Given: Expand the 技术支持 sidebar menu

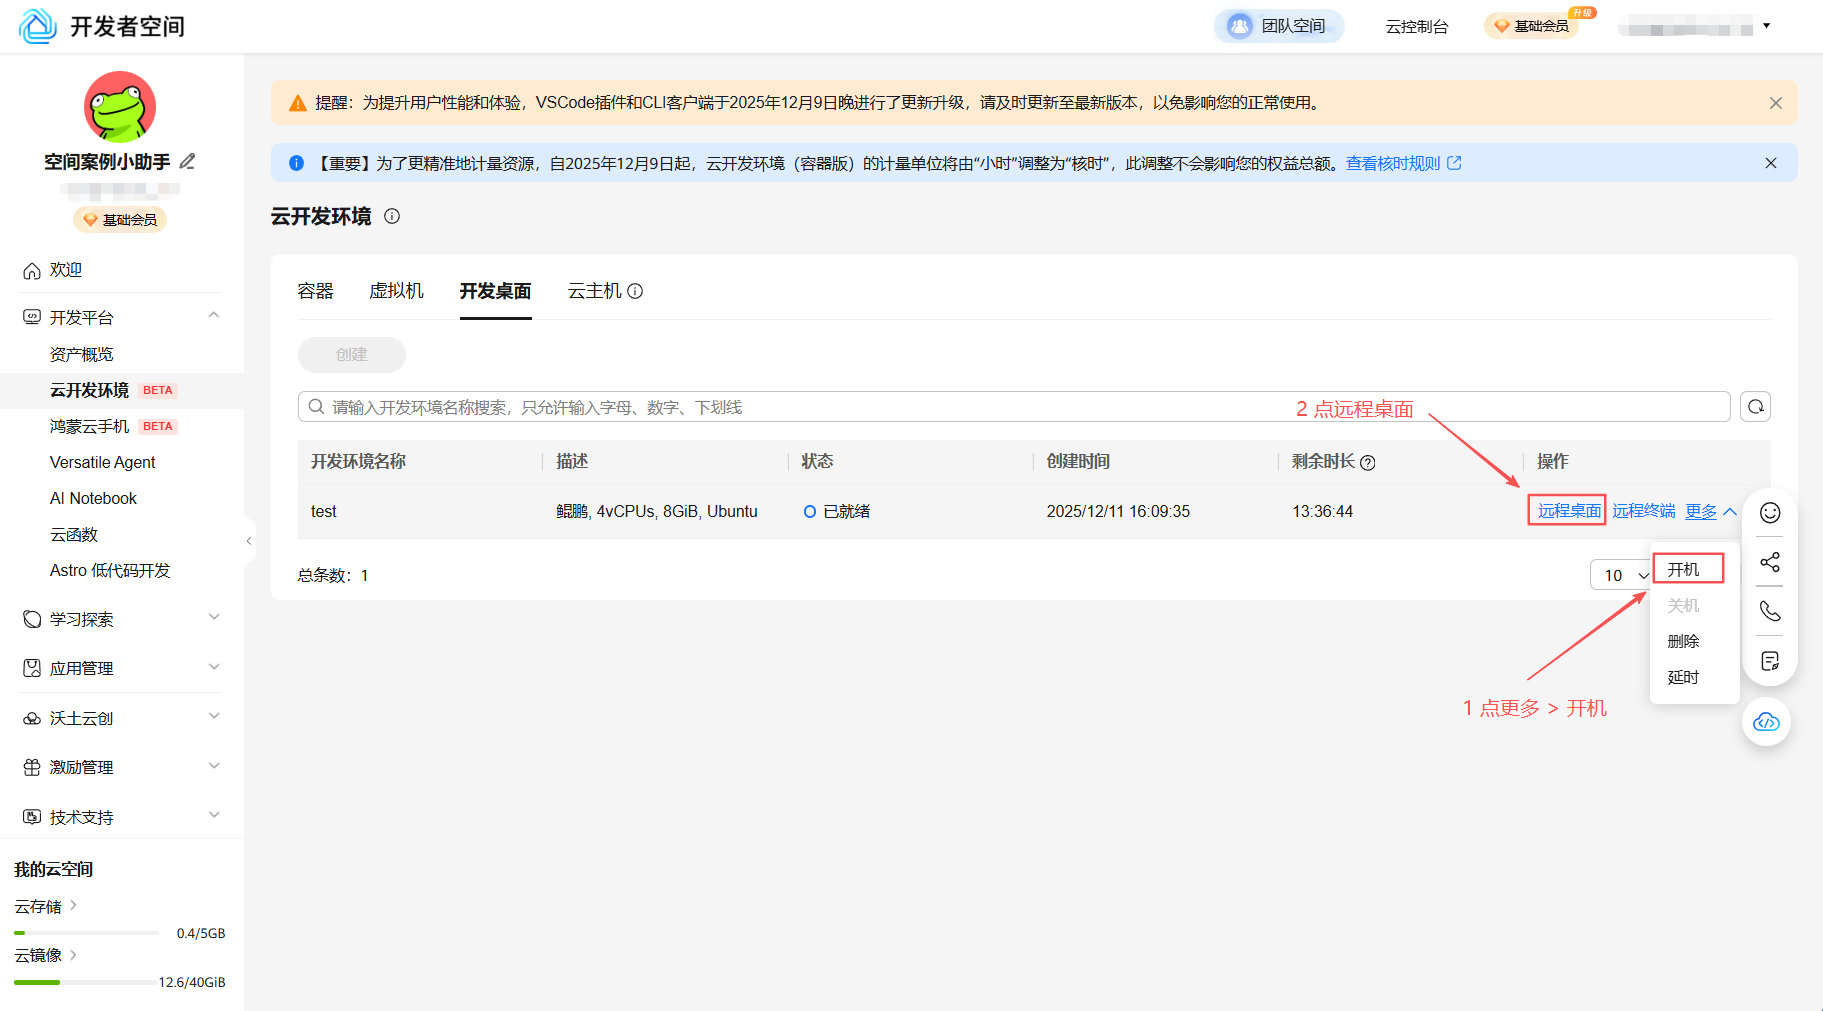Looking at the screenshot, I should click(213, 816).
